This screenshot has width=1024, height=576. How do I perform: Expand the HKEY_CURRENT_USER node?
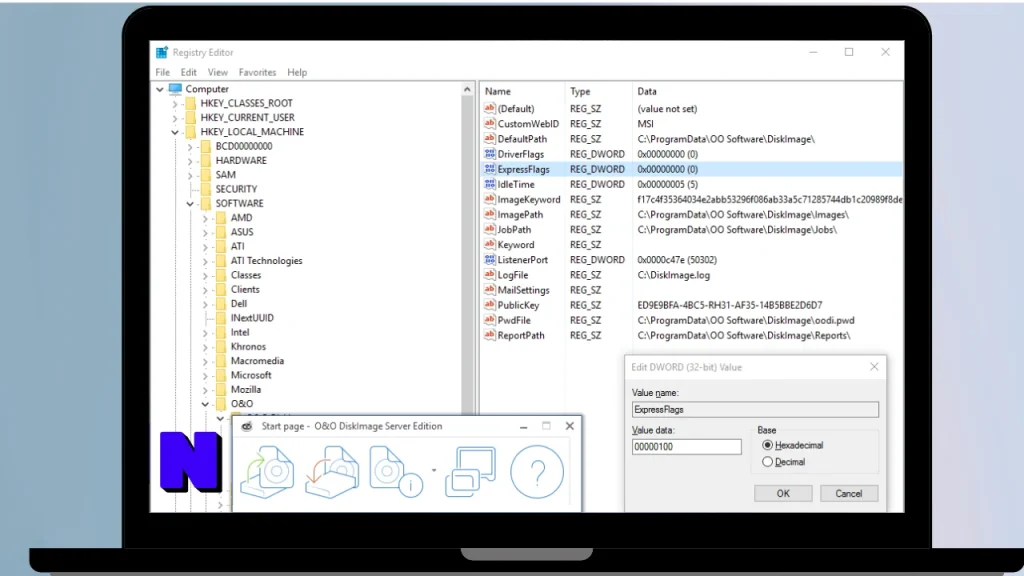click(174, 118)
